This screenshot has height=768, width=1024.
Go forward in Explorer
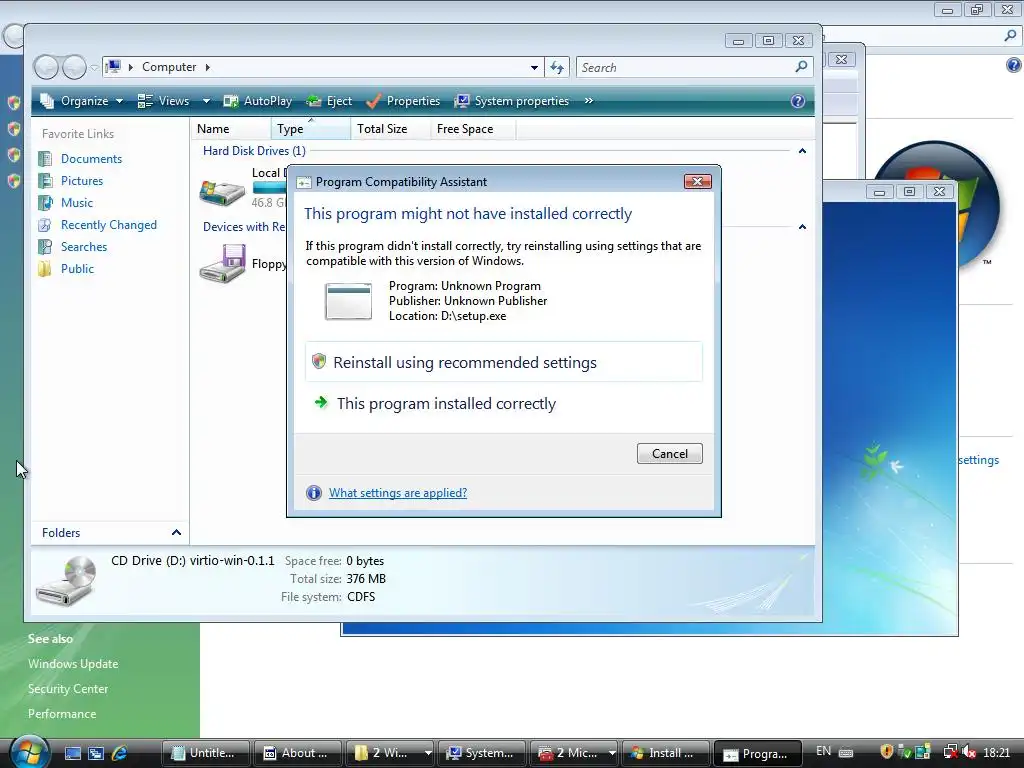click(x=74, y=67)
